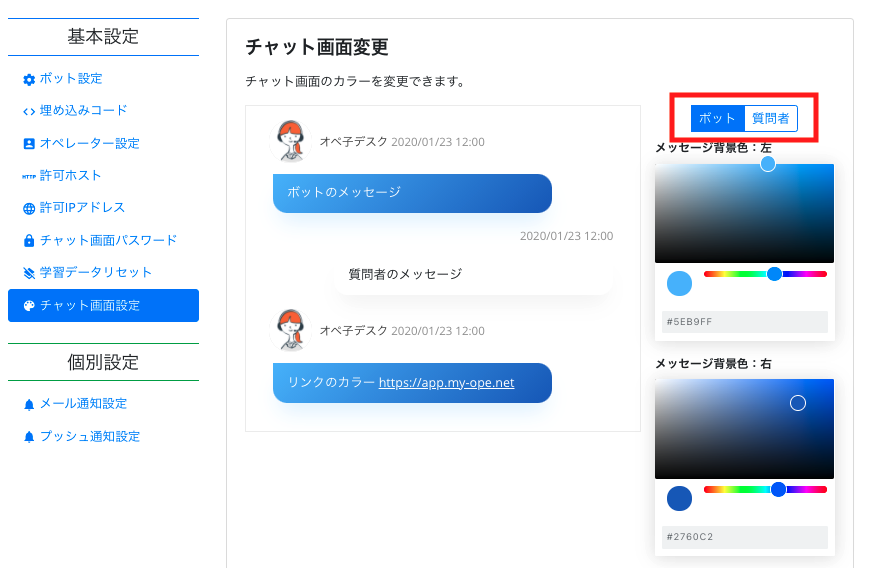Click the ボットのメッセージ chat bubble

point(412,193)
